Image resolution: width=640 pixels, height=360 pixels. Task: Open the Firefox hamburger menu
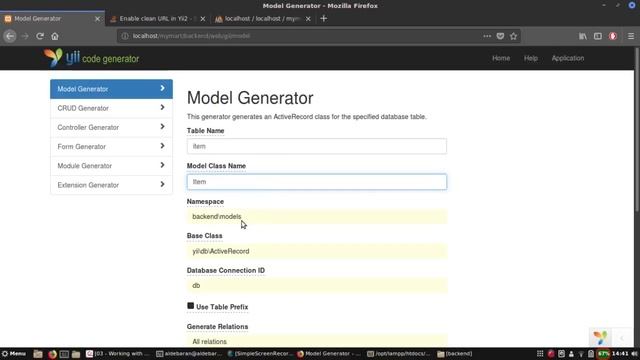pyautogui.click(x=631, y=36)
